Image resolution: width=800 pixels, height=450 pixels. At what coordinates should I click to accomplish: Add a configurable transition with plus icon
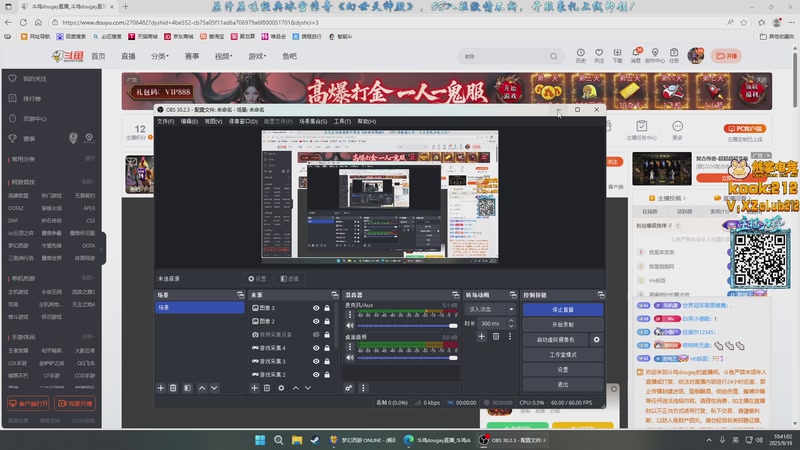click(482, 336)
